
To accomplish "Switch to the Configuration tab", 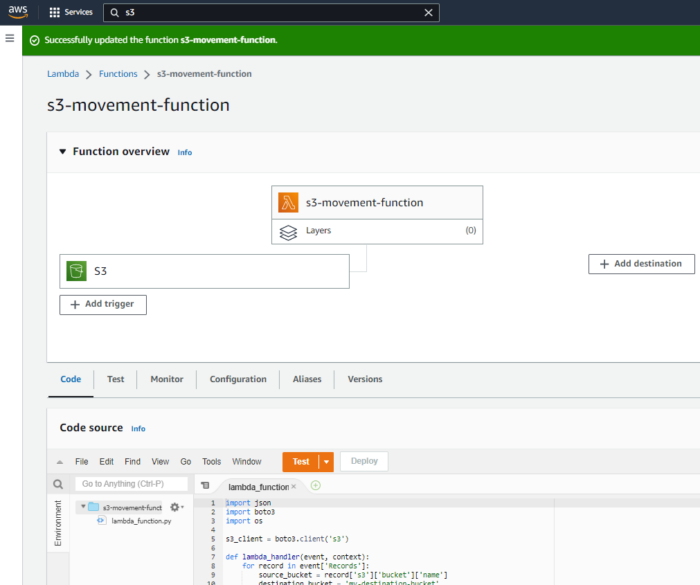I will [x=238, y=379].
